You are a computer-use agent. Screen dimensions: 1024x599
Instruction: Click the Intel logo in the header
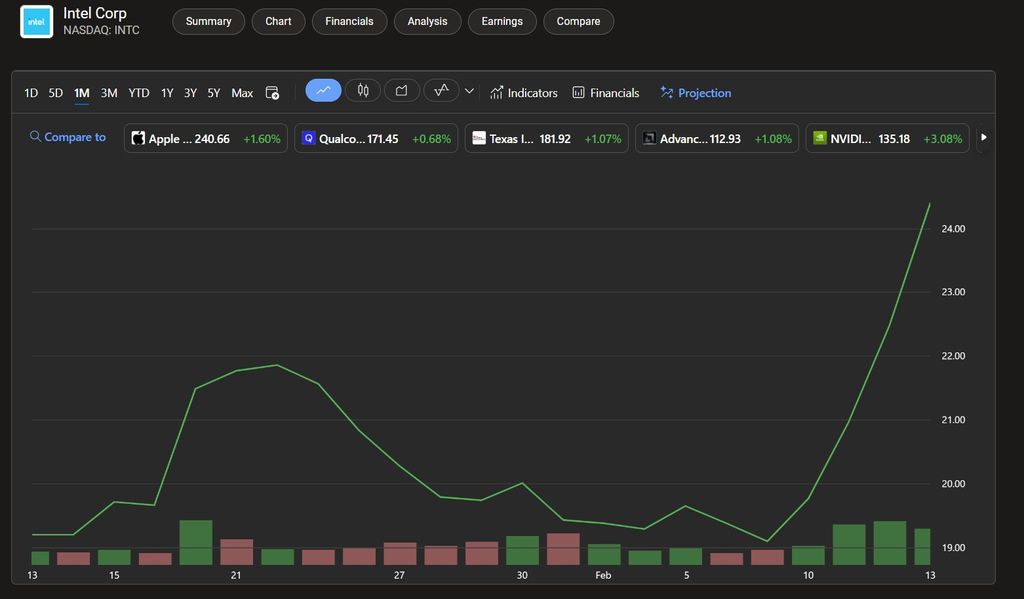[36, 21]
